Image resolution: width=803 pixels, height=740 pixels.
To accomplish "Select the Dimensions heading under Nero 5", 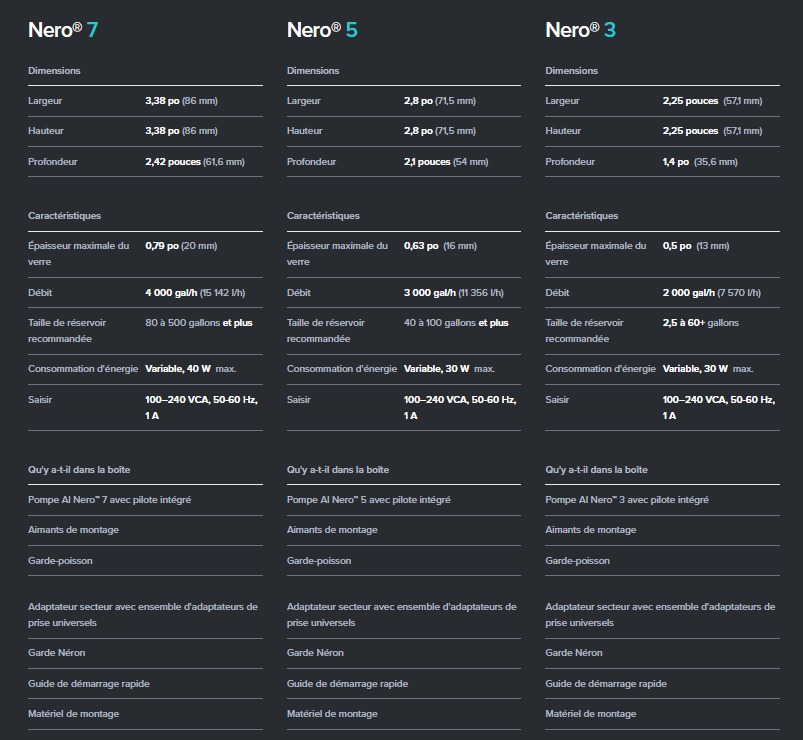I will tap(313, 71).
